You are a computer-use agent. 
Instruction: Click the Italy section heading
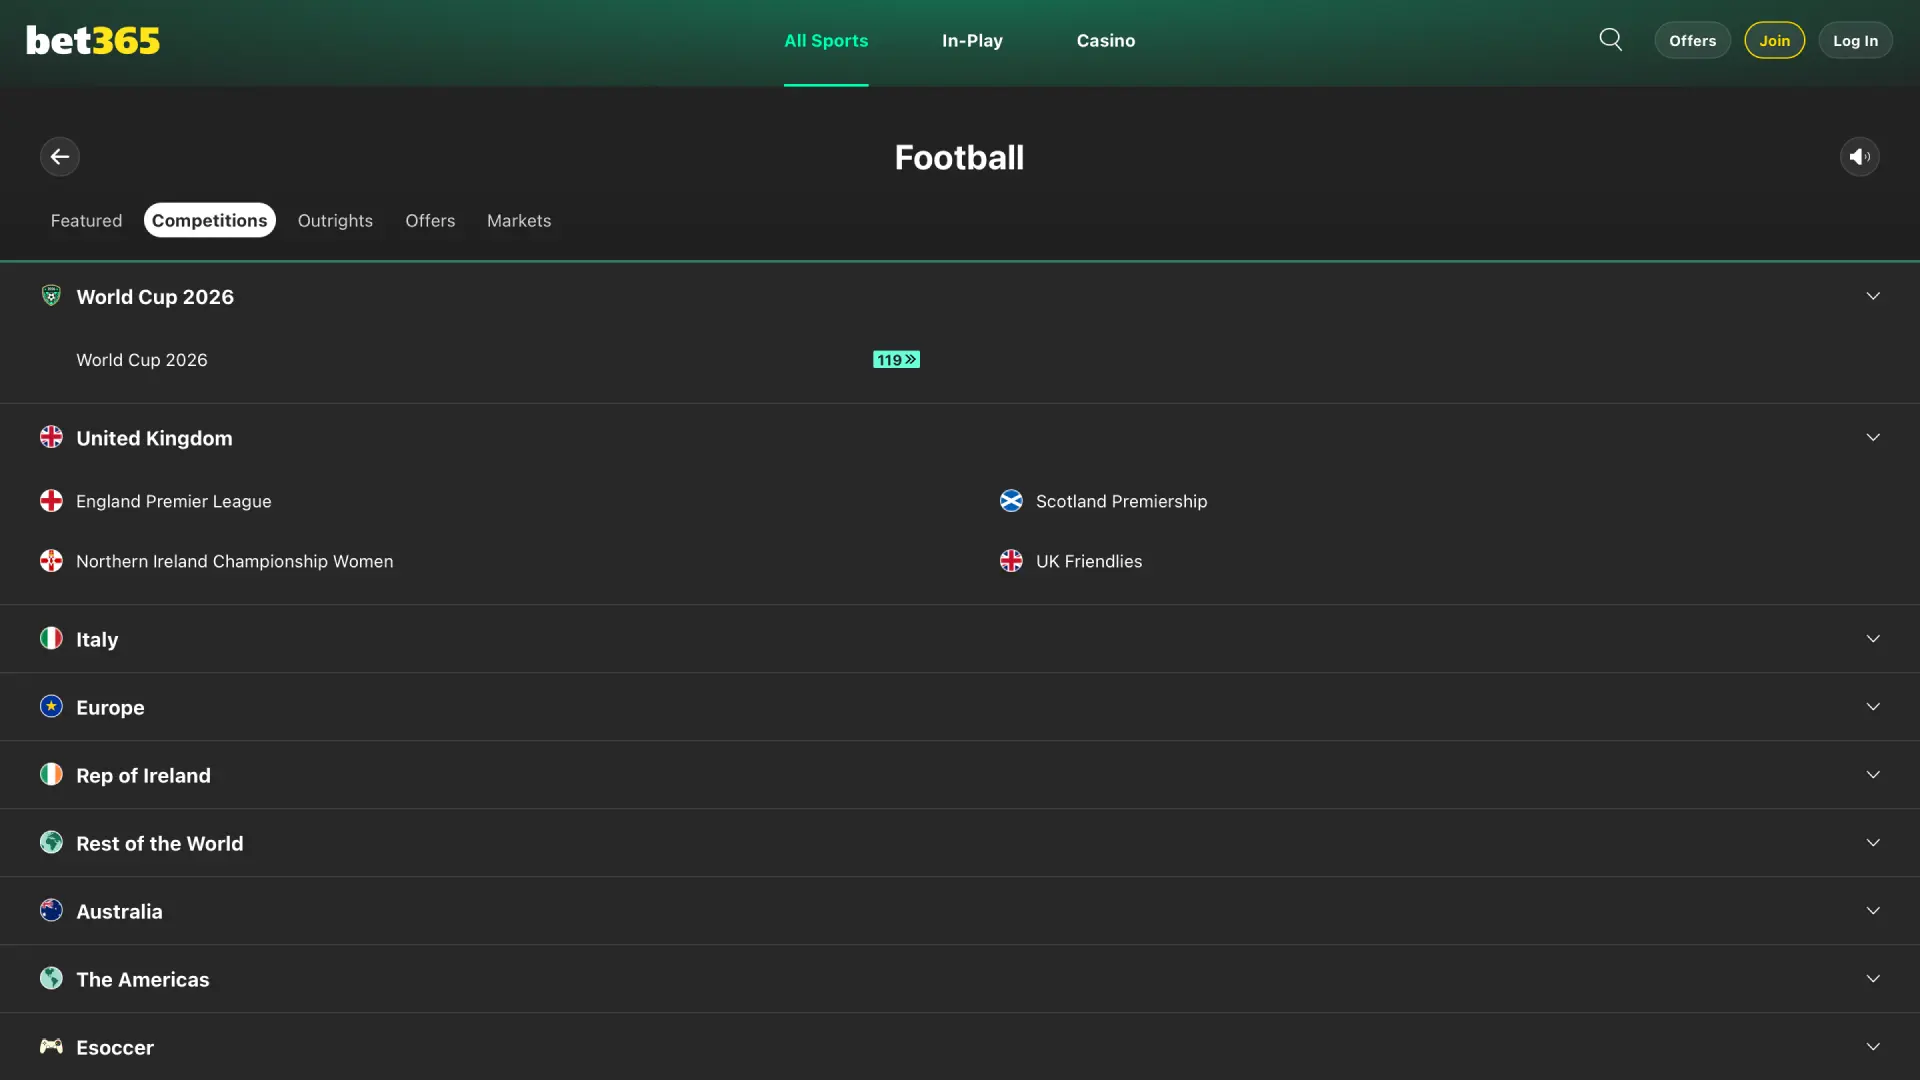97,639
